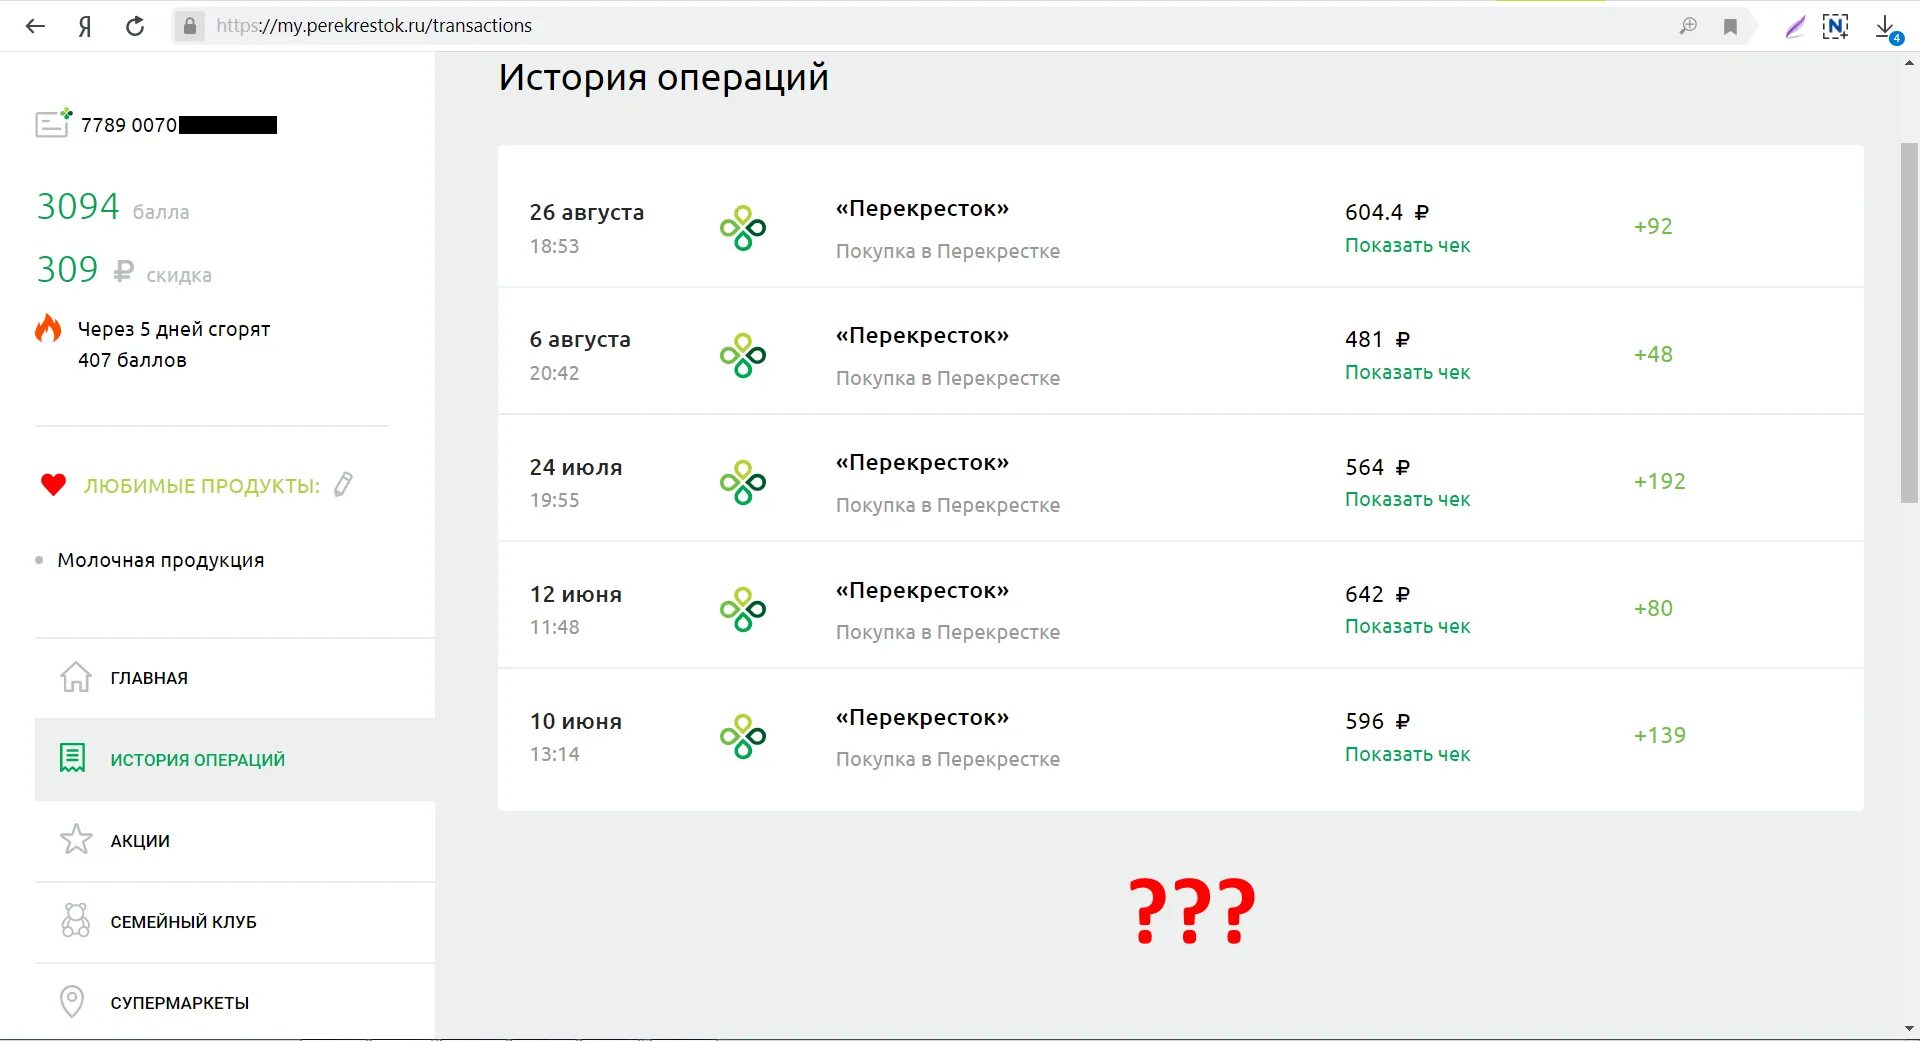Open the purple pen extension icon
1920x1041 pixels.
pos(1795,27)
